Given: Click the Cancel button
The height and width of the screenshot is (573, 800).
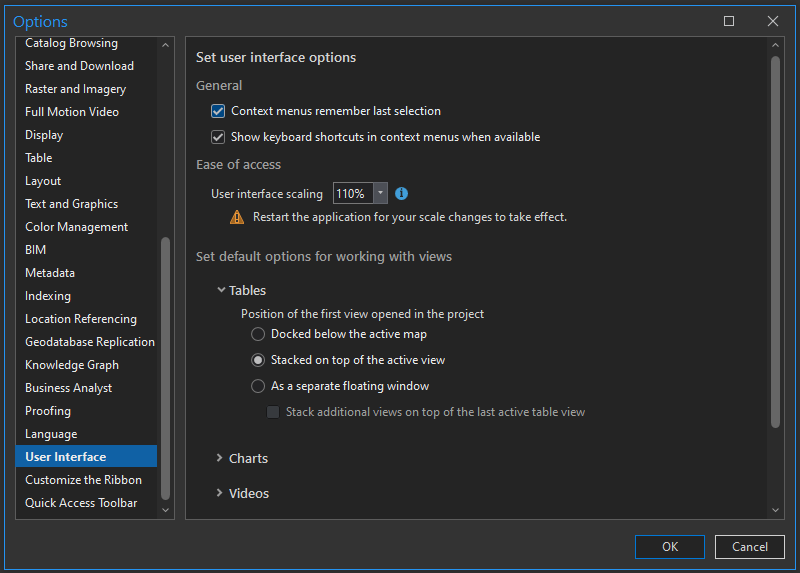Looking at the screenshot, I should tap(750, 547).
